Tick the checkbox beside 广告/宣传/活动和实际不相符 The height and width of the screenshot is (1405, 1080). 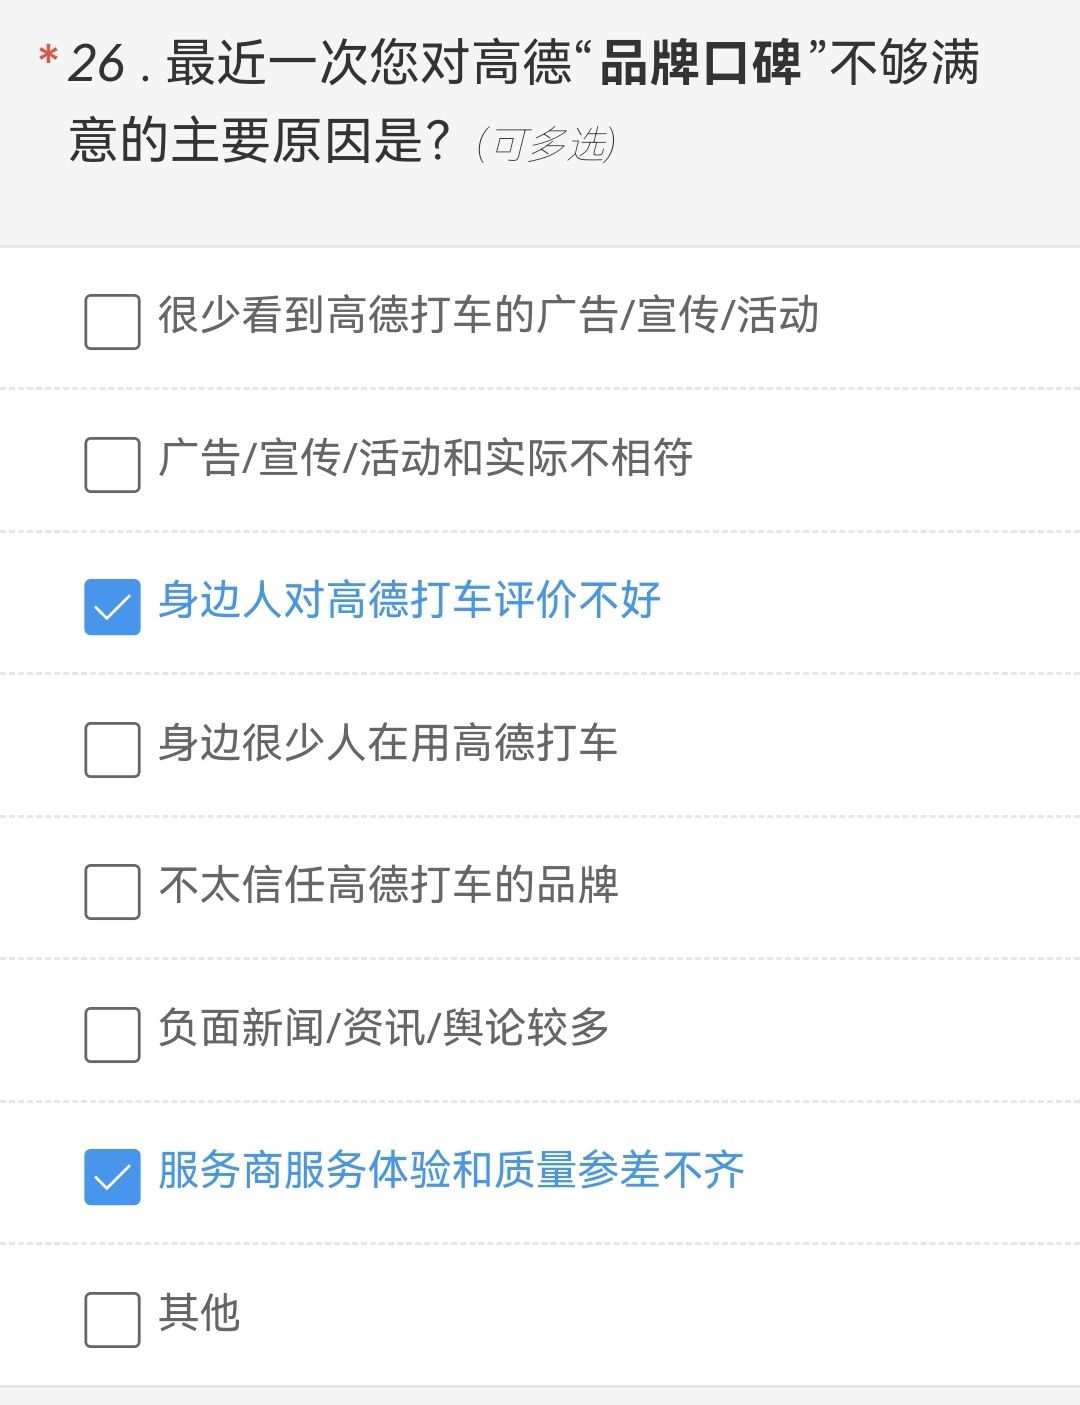[112, 465]
